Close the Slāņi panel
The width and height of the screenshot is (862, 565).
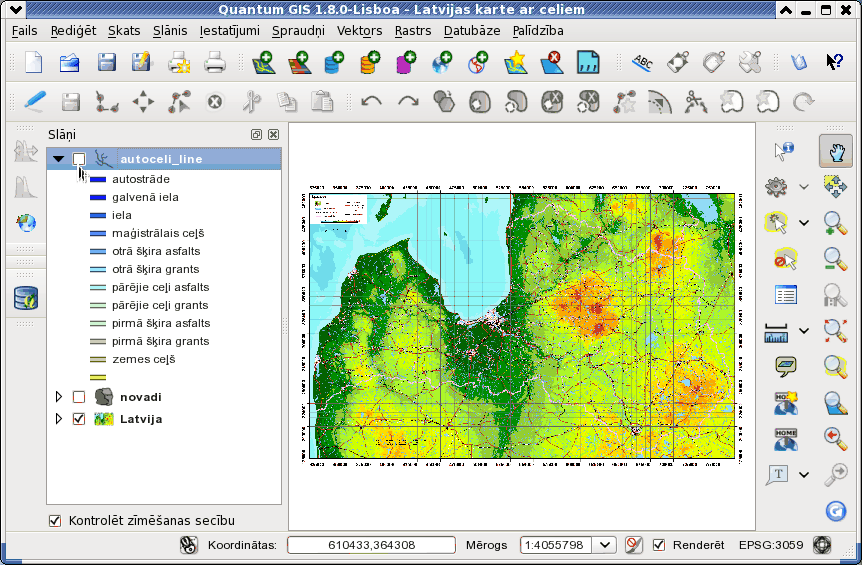click(273, 135)
